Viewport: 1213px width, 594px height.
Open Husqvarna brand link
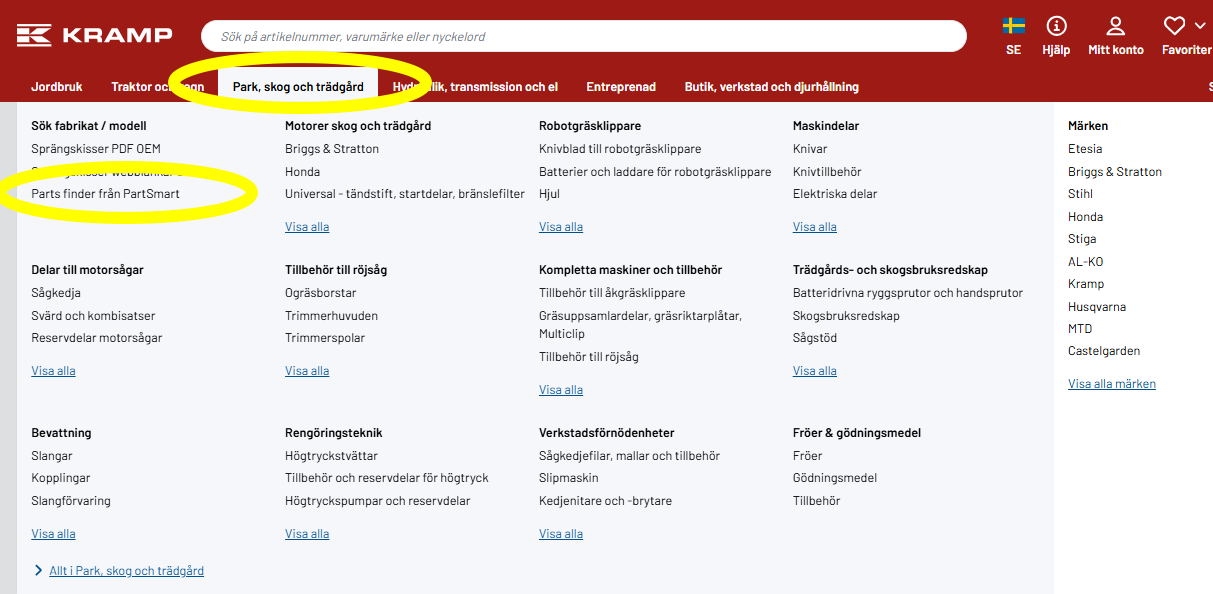click(x=1097, y=307)
